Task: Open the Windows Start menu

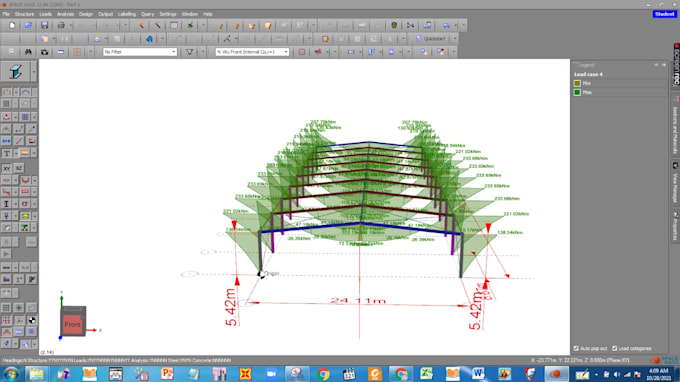Action: coord(11,374)
